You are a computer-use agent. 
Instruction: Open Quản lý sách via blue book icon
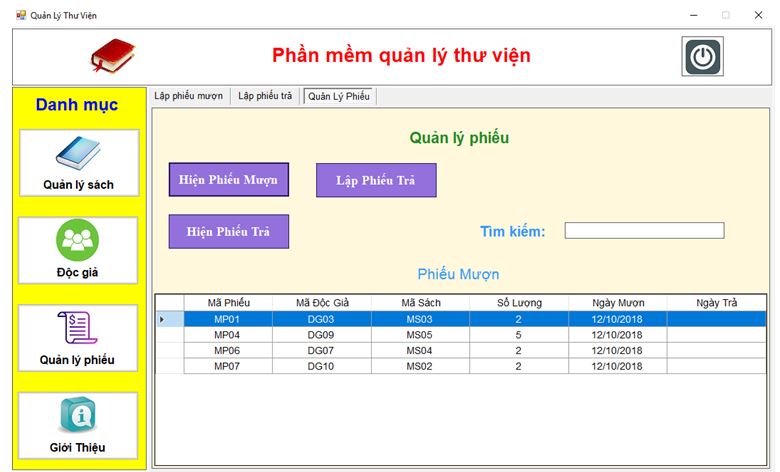point(78,153)
